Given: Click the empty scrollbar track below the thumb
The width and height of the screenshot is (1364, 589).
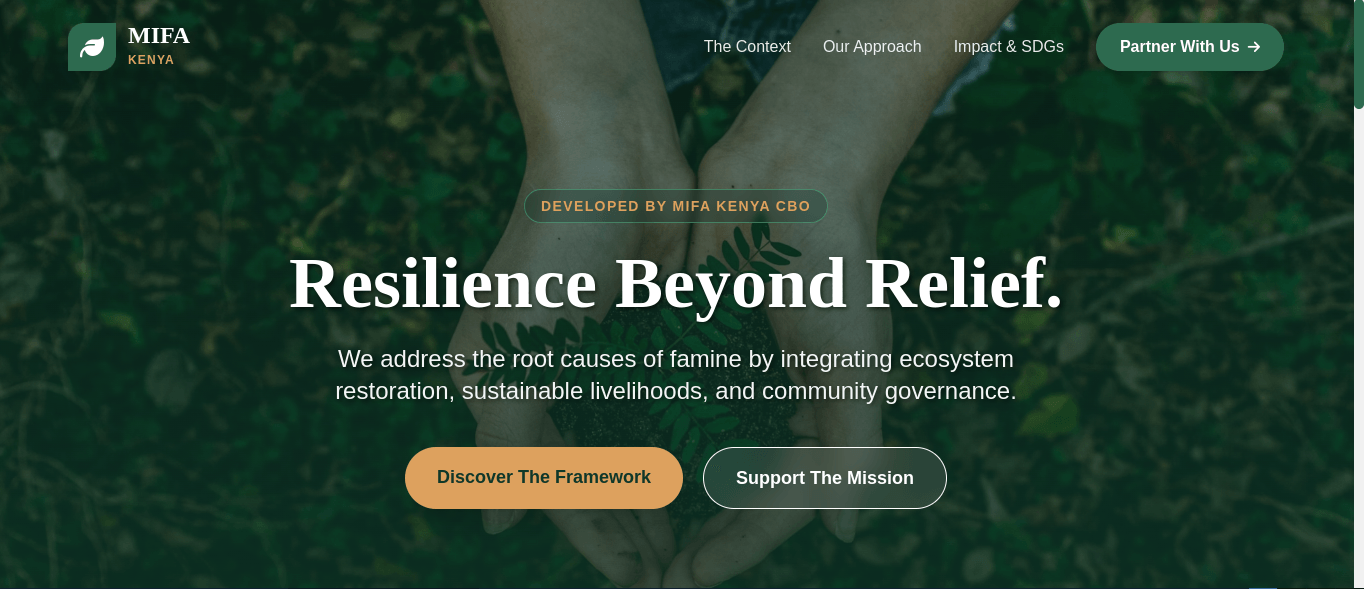Looking at the screenshot, I should 1359,350.
